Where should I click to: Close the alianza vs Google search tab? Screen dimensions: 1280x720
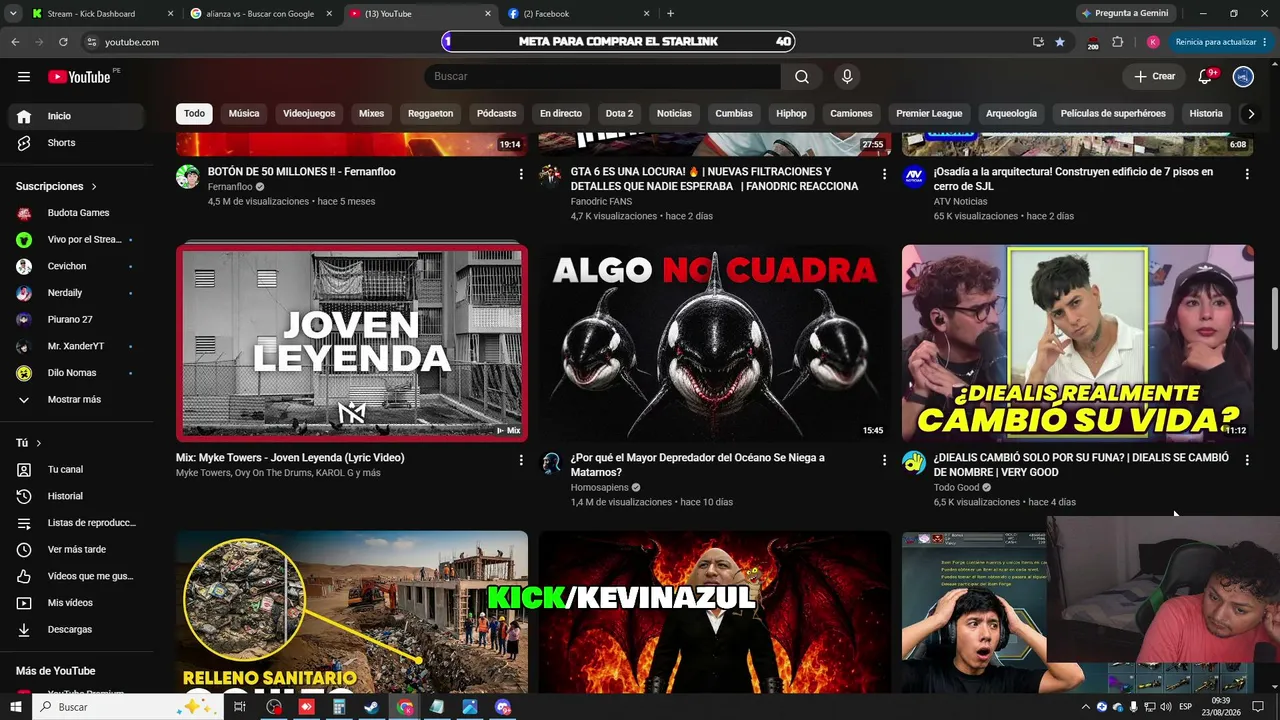point(329,14)
